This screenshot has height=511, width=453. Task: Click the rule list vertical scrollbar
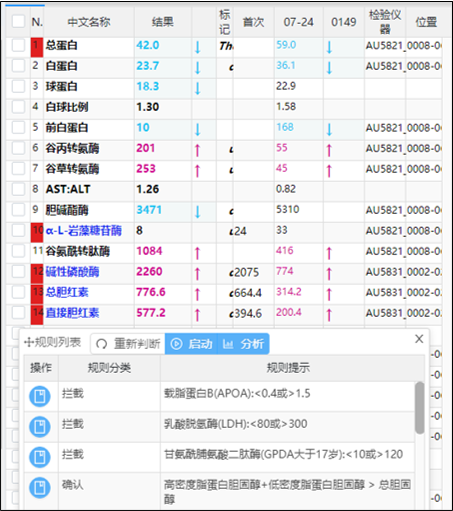coord(420,408)
